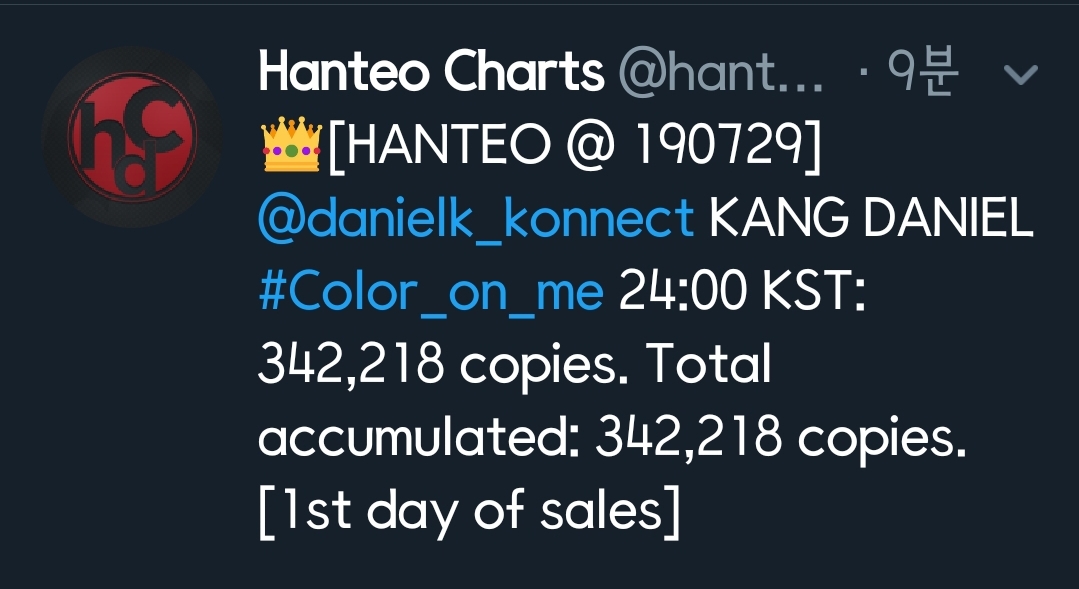This screenshot has width=1079, height=589.
Task: Click the word "Total" in the tweet
Action: 709,366
